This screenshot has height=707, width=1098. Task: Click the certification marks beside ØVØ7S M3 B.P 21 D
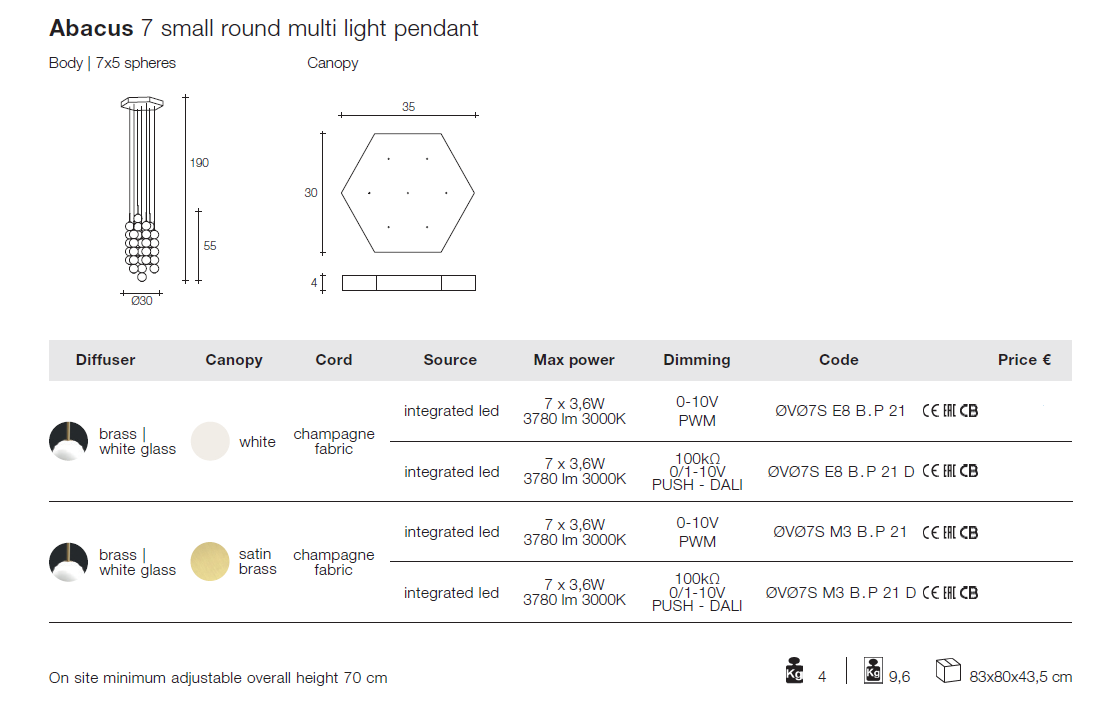coord(950,593)
